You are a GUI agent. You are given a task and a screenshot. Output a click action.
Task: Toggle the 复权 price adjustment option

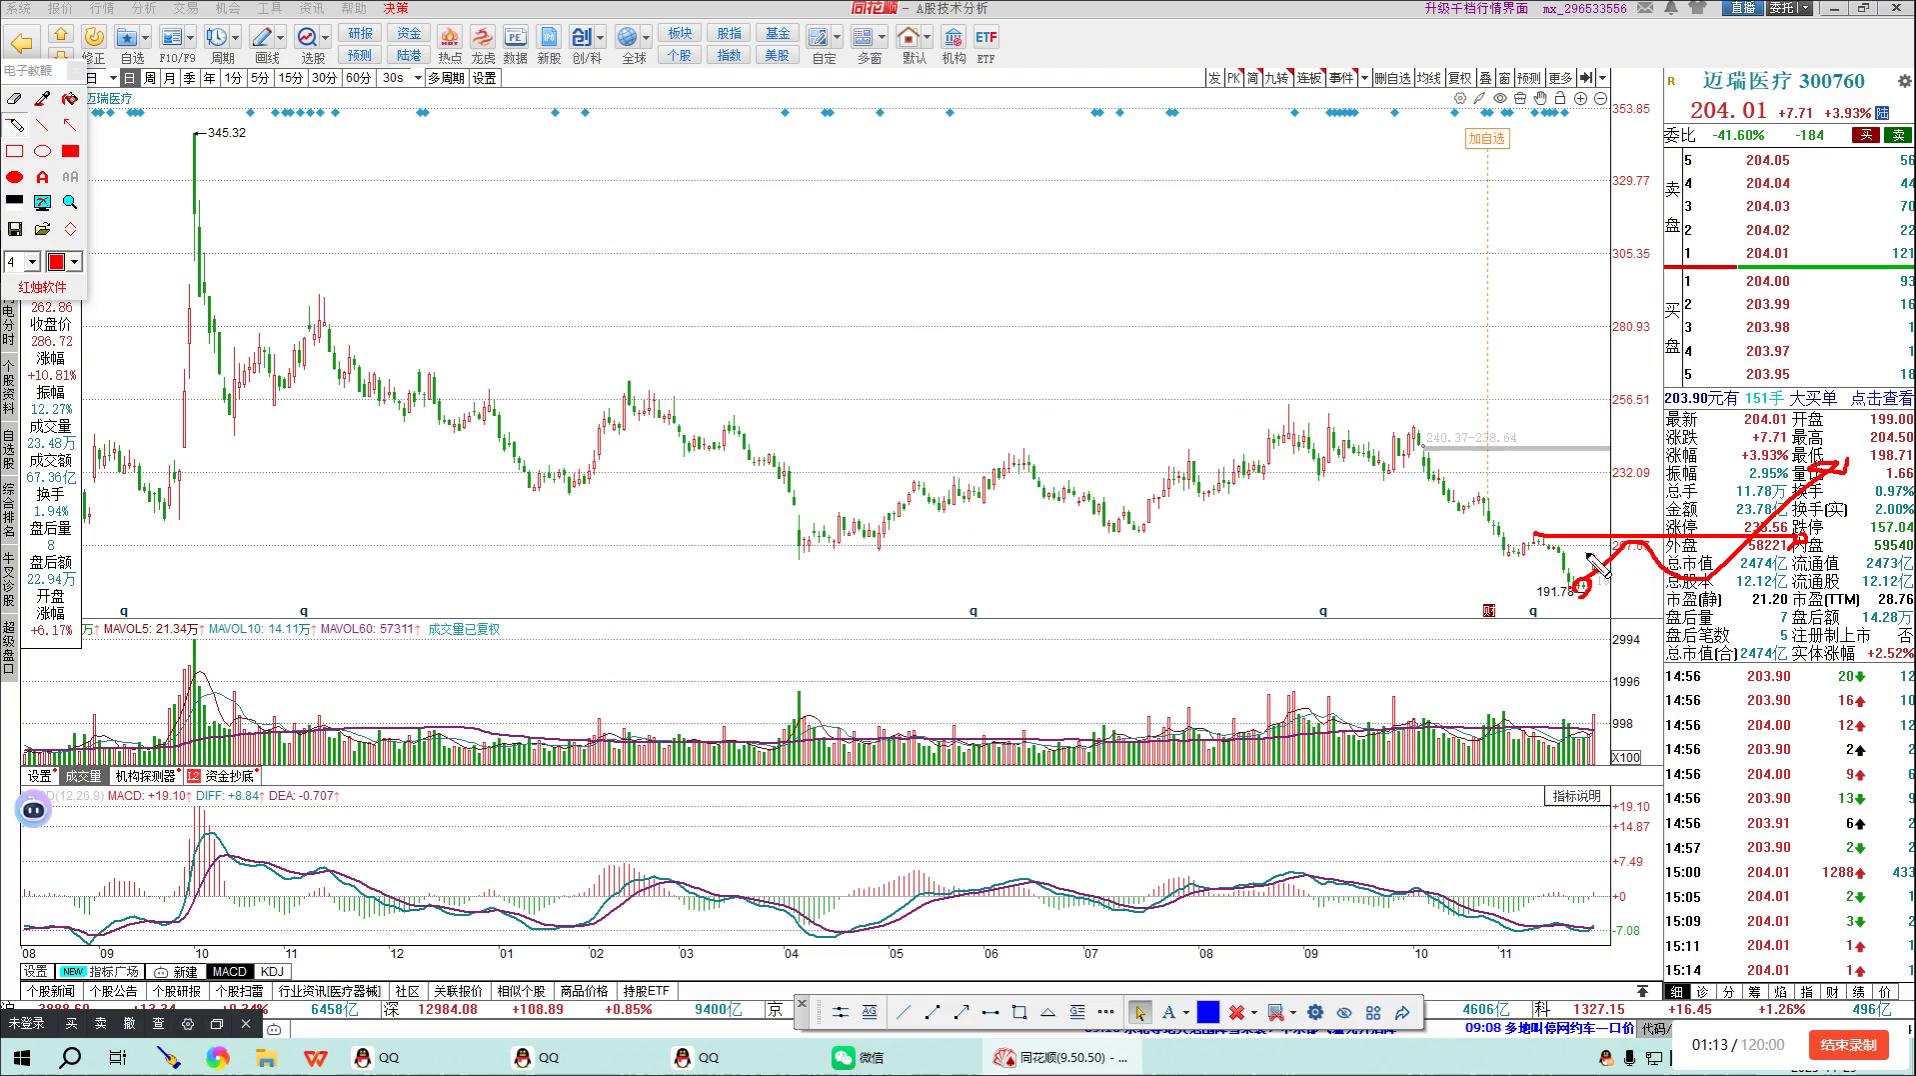[x=1459, y=78]
